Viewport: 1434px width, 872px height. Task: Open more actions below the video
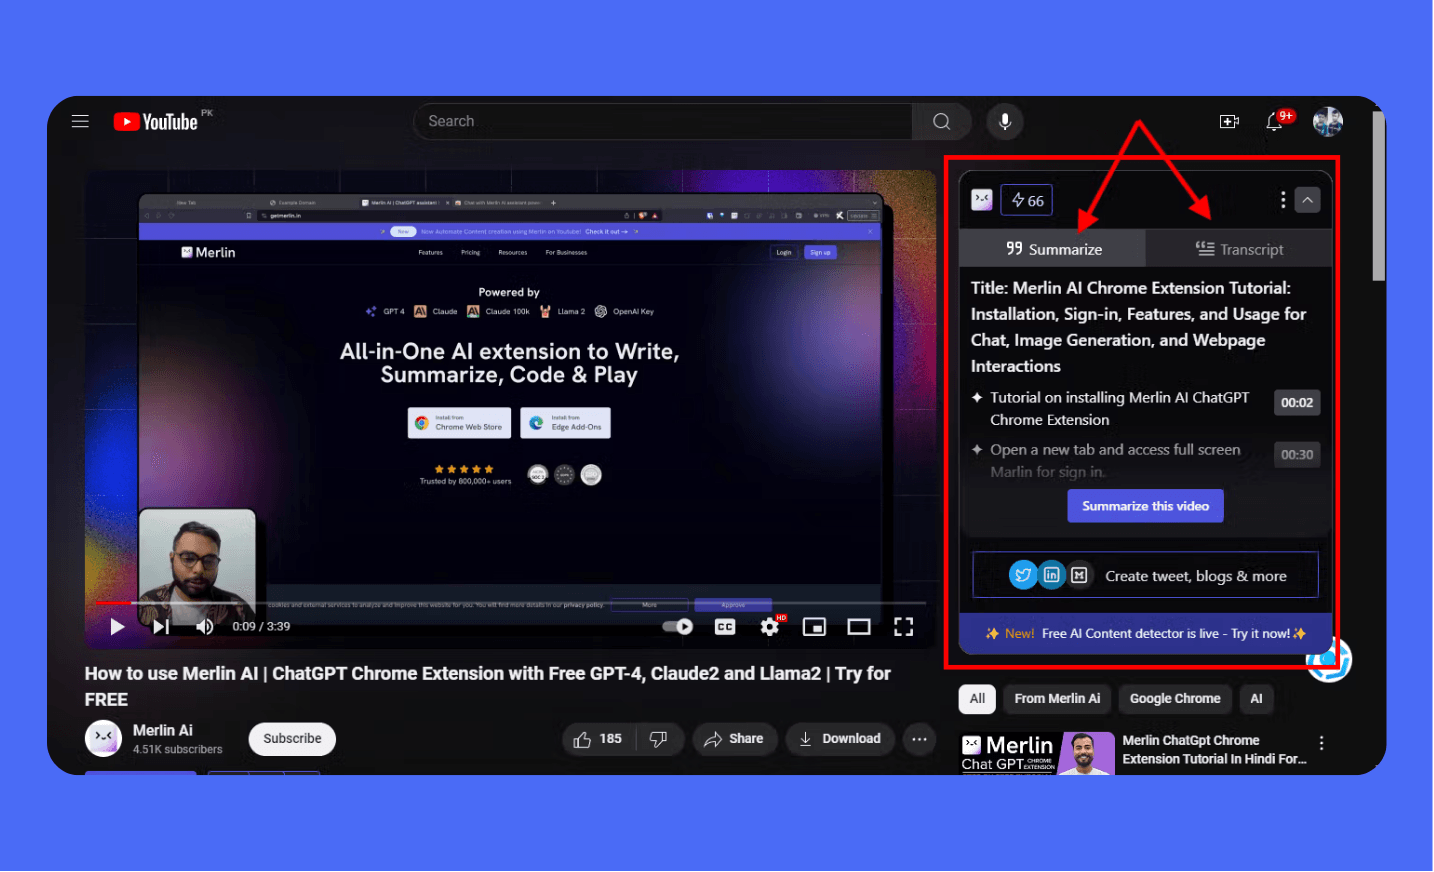click(919, 739)
